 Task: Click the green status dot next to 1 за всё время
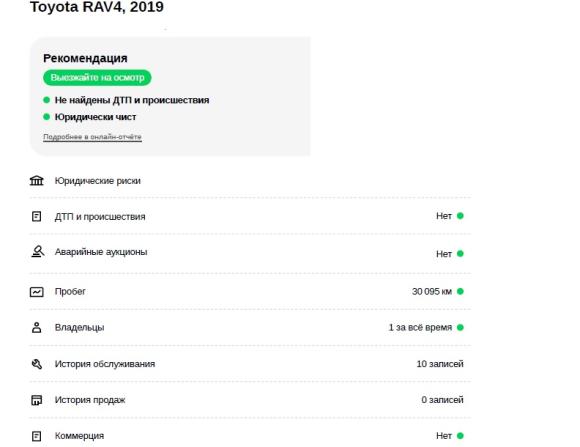[460, 327]
